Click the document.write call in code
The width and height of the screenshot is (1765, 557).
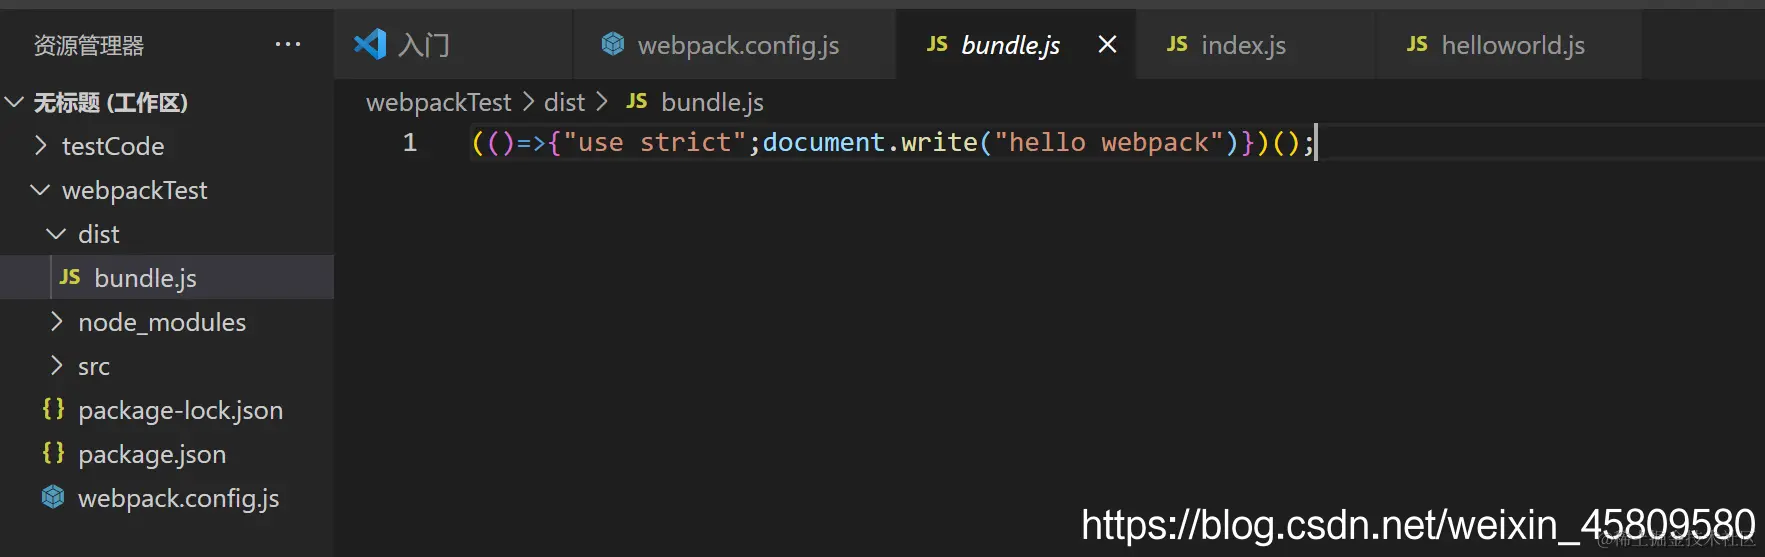pos(870,142)
